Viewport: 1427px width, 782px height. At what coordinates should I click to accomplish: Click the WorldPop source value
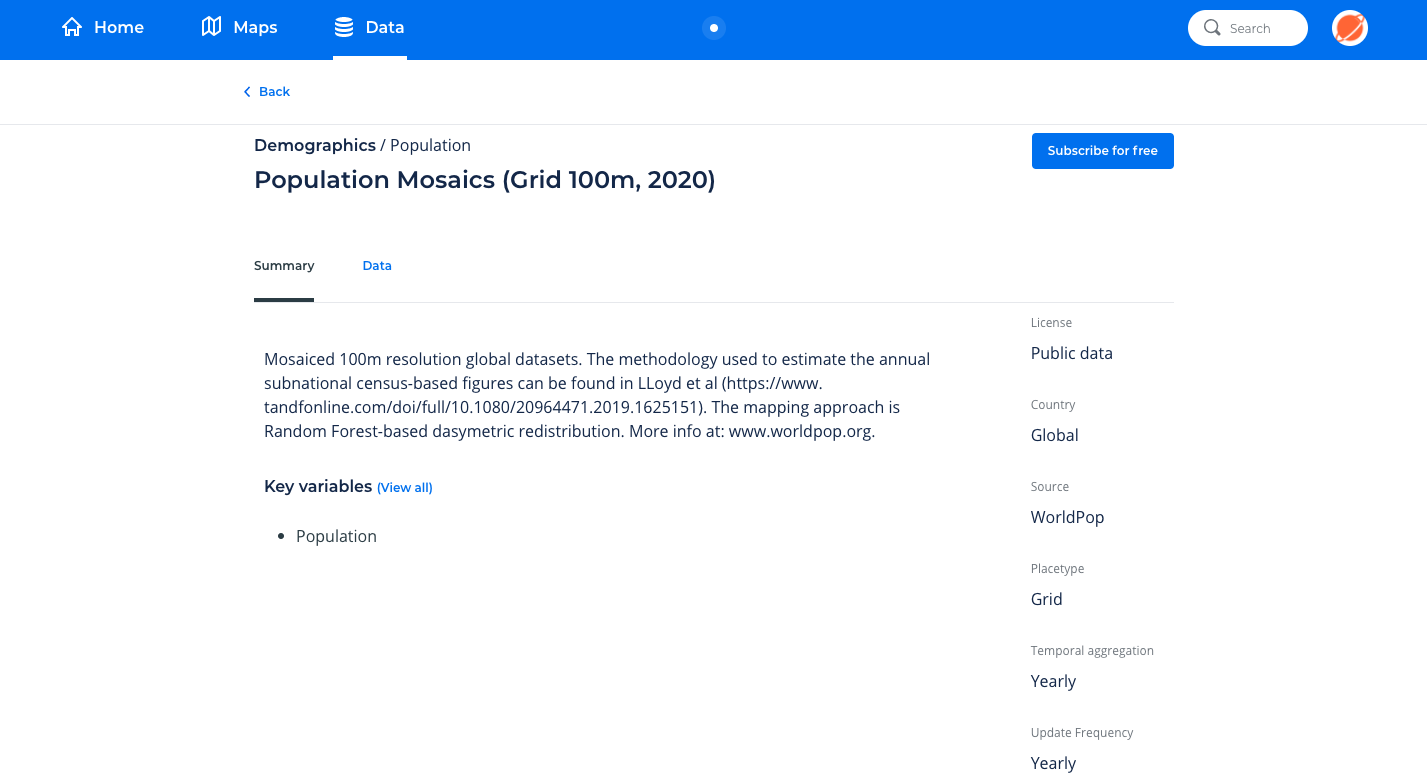click(x=1068, y=518)
